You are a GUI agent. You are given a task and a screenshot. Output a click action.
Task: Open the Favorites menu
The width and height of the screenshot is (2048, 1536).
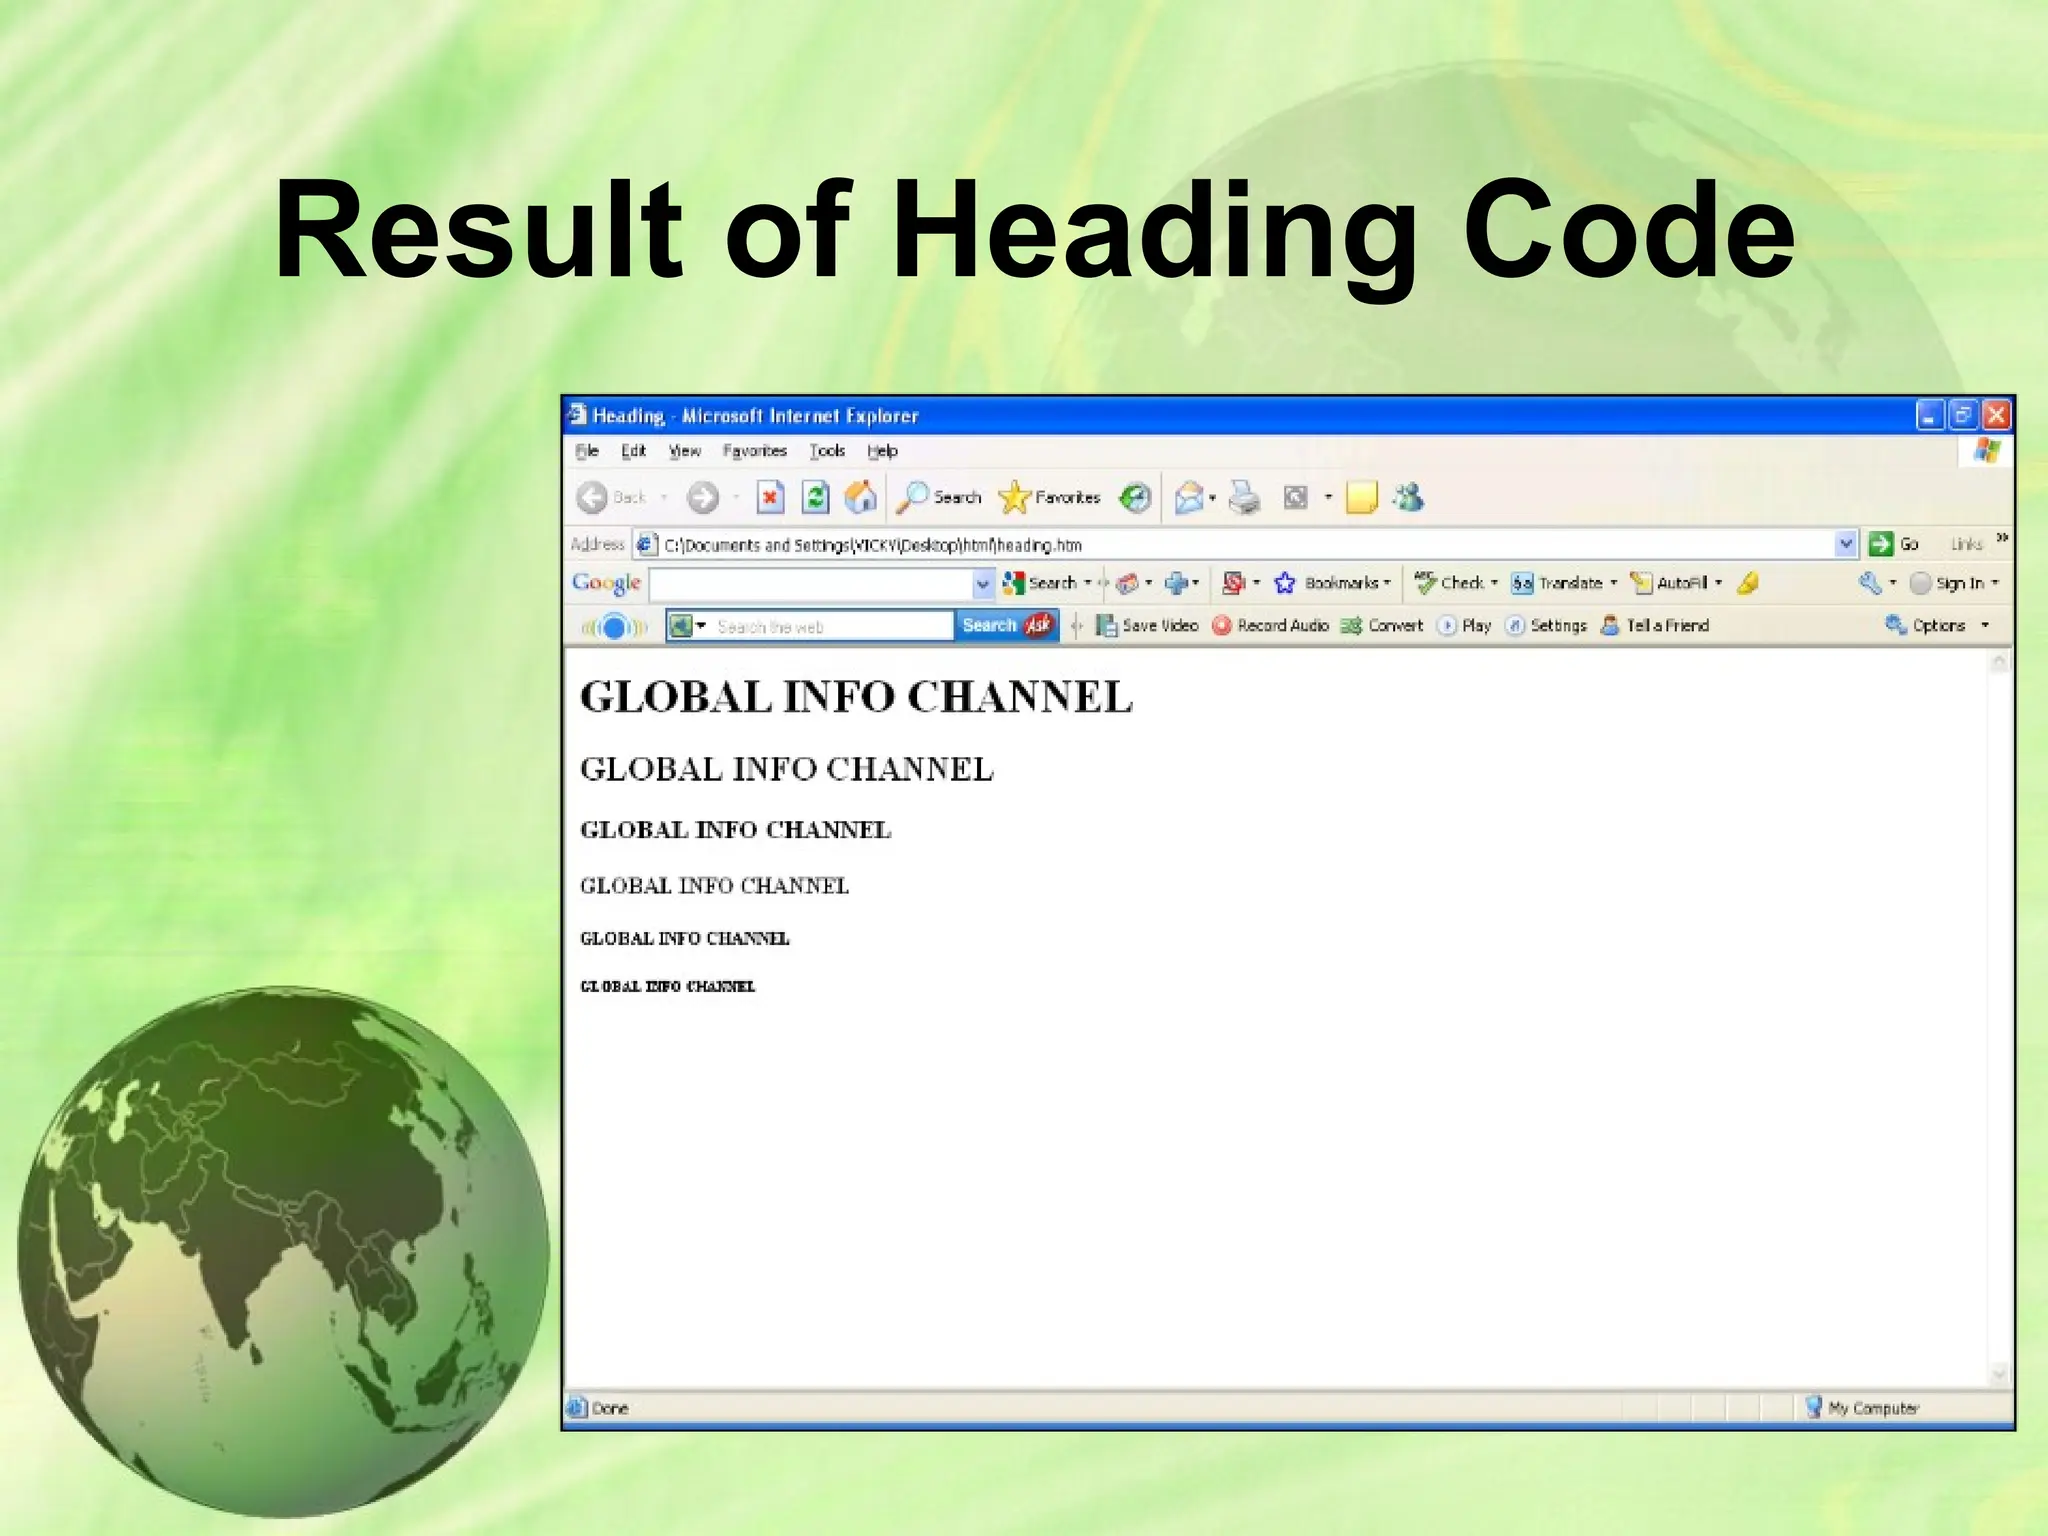[754, 451]
